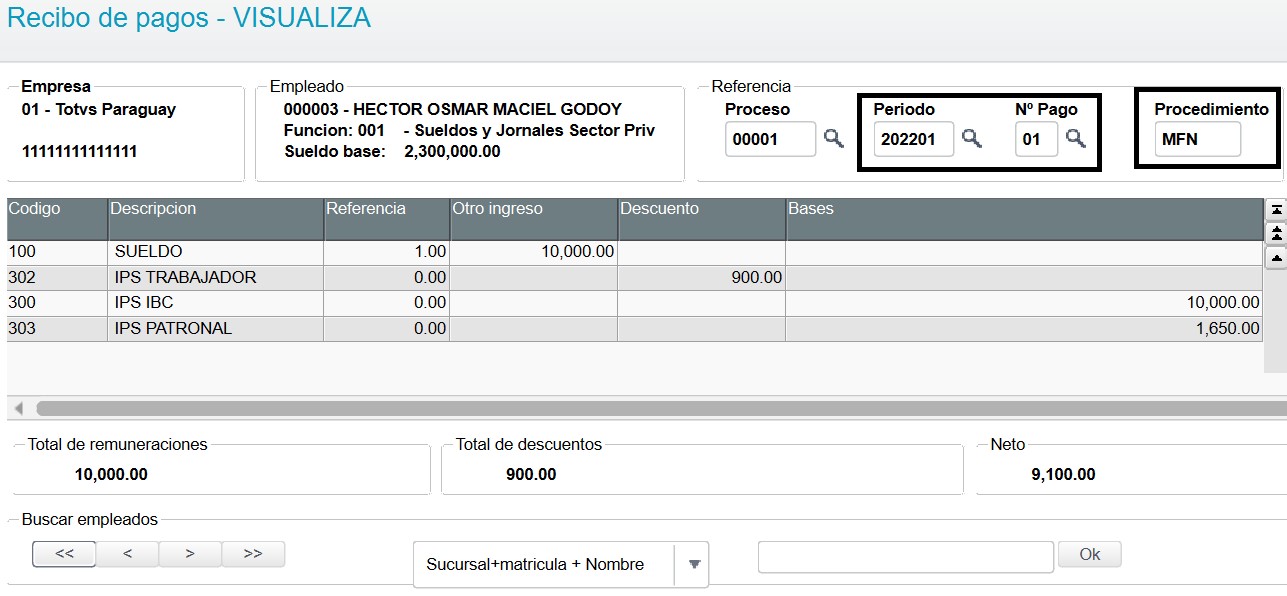Click code 100 cell in the grid
This screenshot has height=596, width=1287.
57,252
